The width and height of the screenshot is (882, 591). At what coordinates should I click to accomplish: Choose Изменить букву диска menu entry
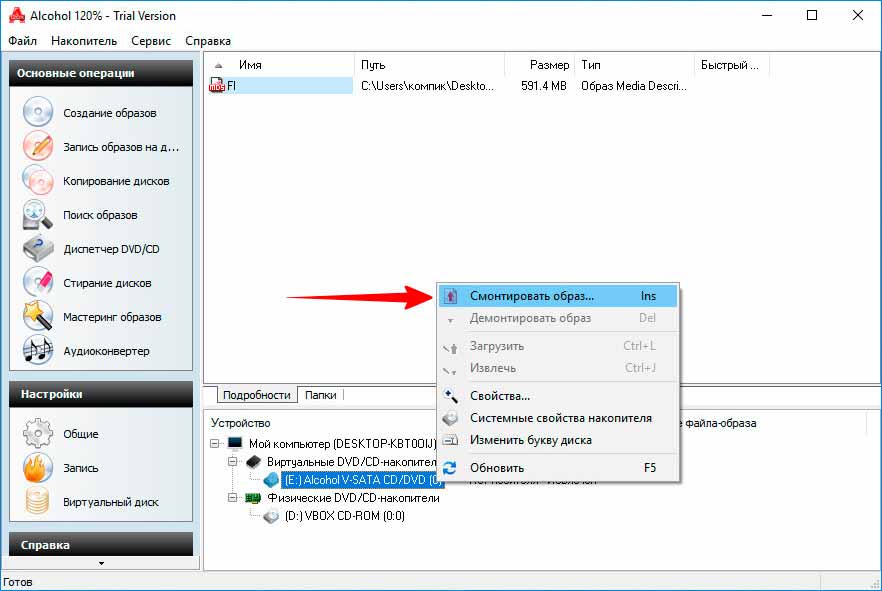[558, 440]
